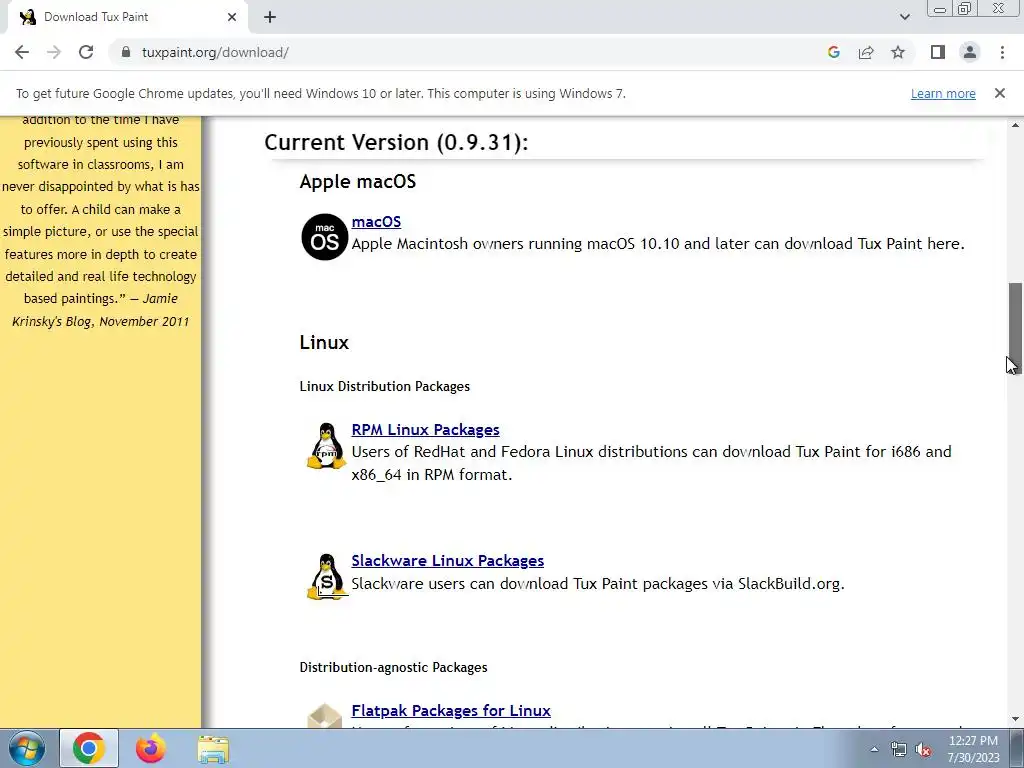Open the macOS download link
The width and height of the screenshot is (1024, 768).
pyautogui.click(x=376, y=221)
